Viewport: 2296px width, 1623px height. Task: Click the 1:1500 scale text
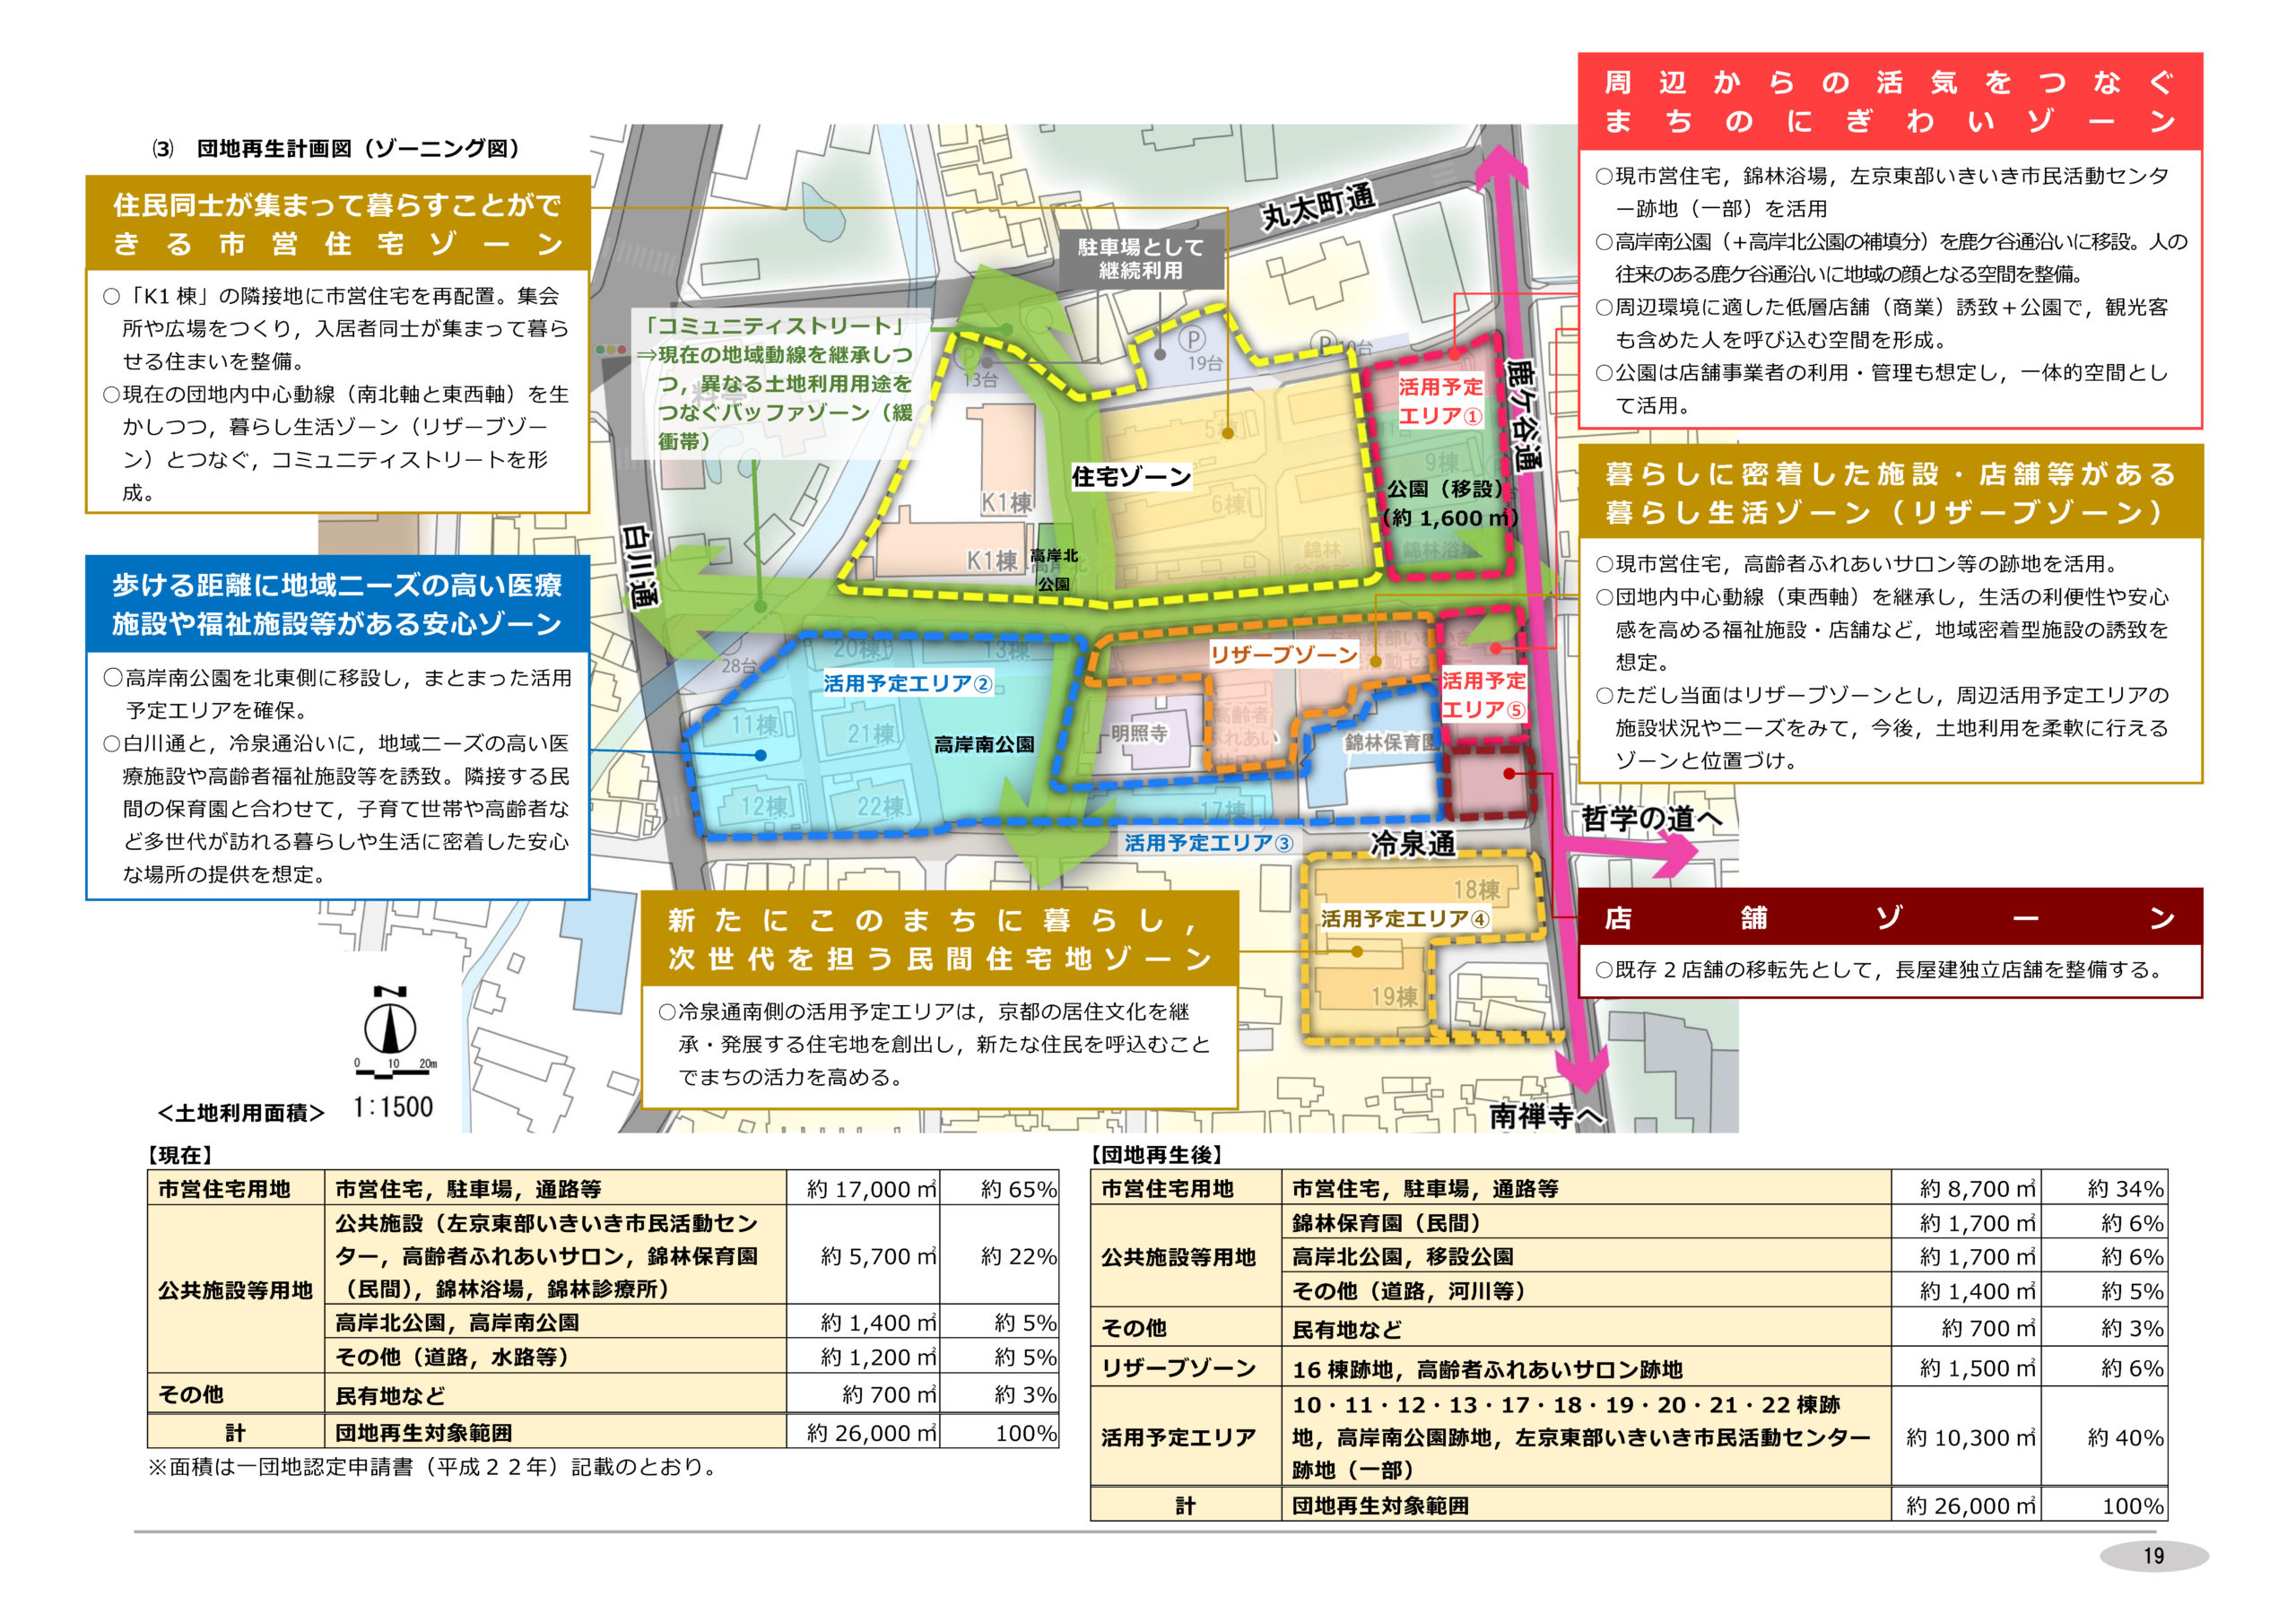click(393, 1107)
